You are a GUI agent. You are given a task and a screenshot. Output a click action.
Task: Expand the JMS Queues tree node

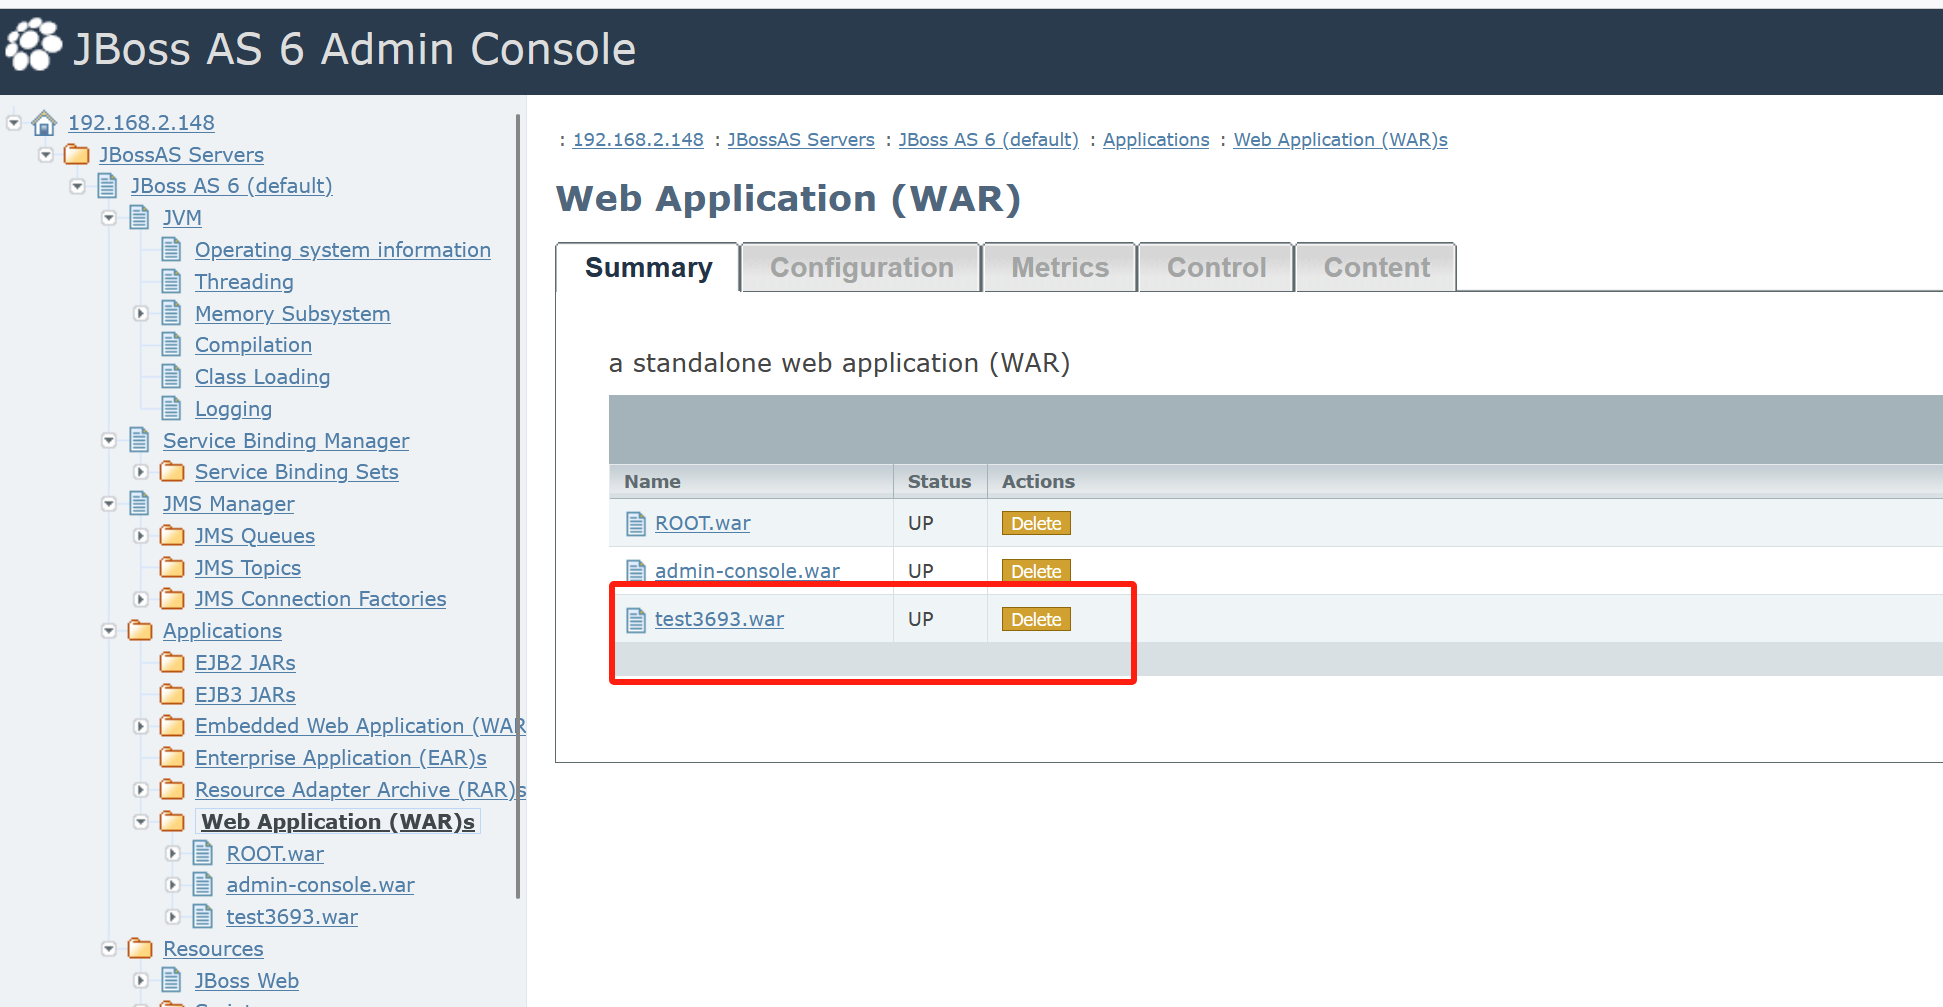click(x=141, y=536)
